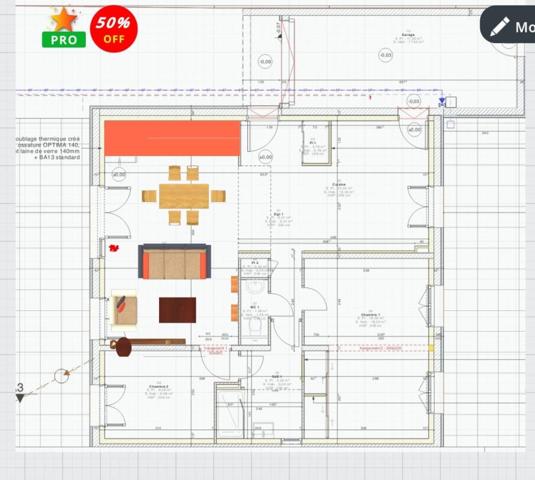Select the dark brown coffee table
Image resolution: width=535 pixels, height=480 pixels.
pyautogui.click(x=177, y=310)
